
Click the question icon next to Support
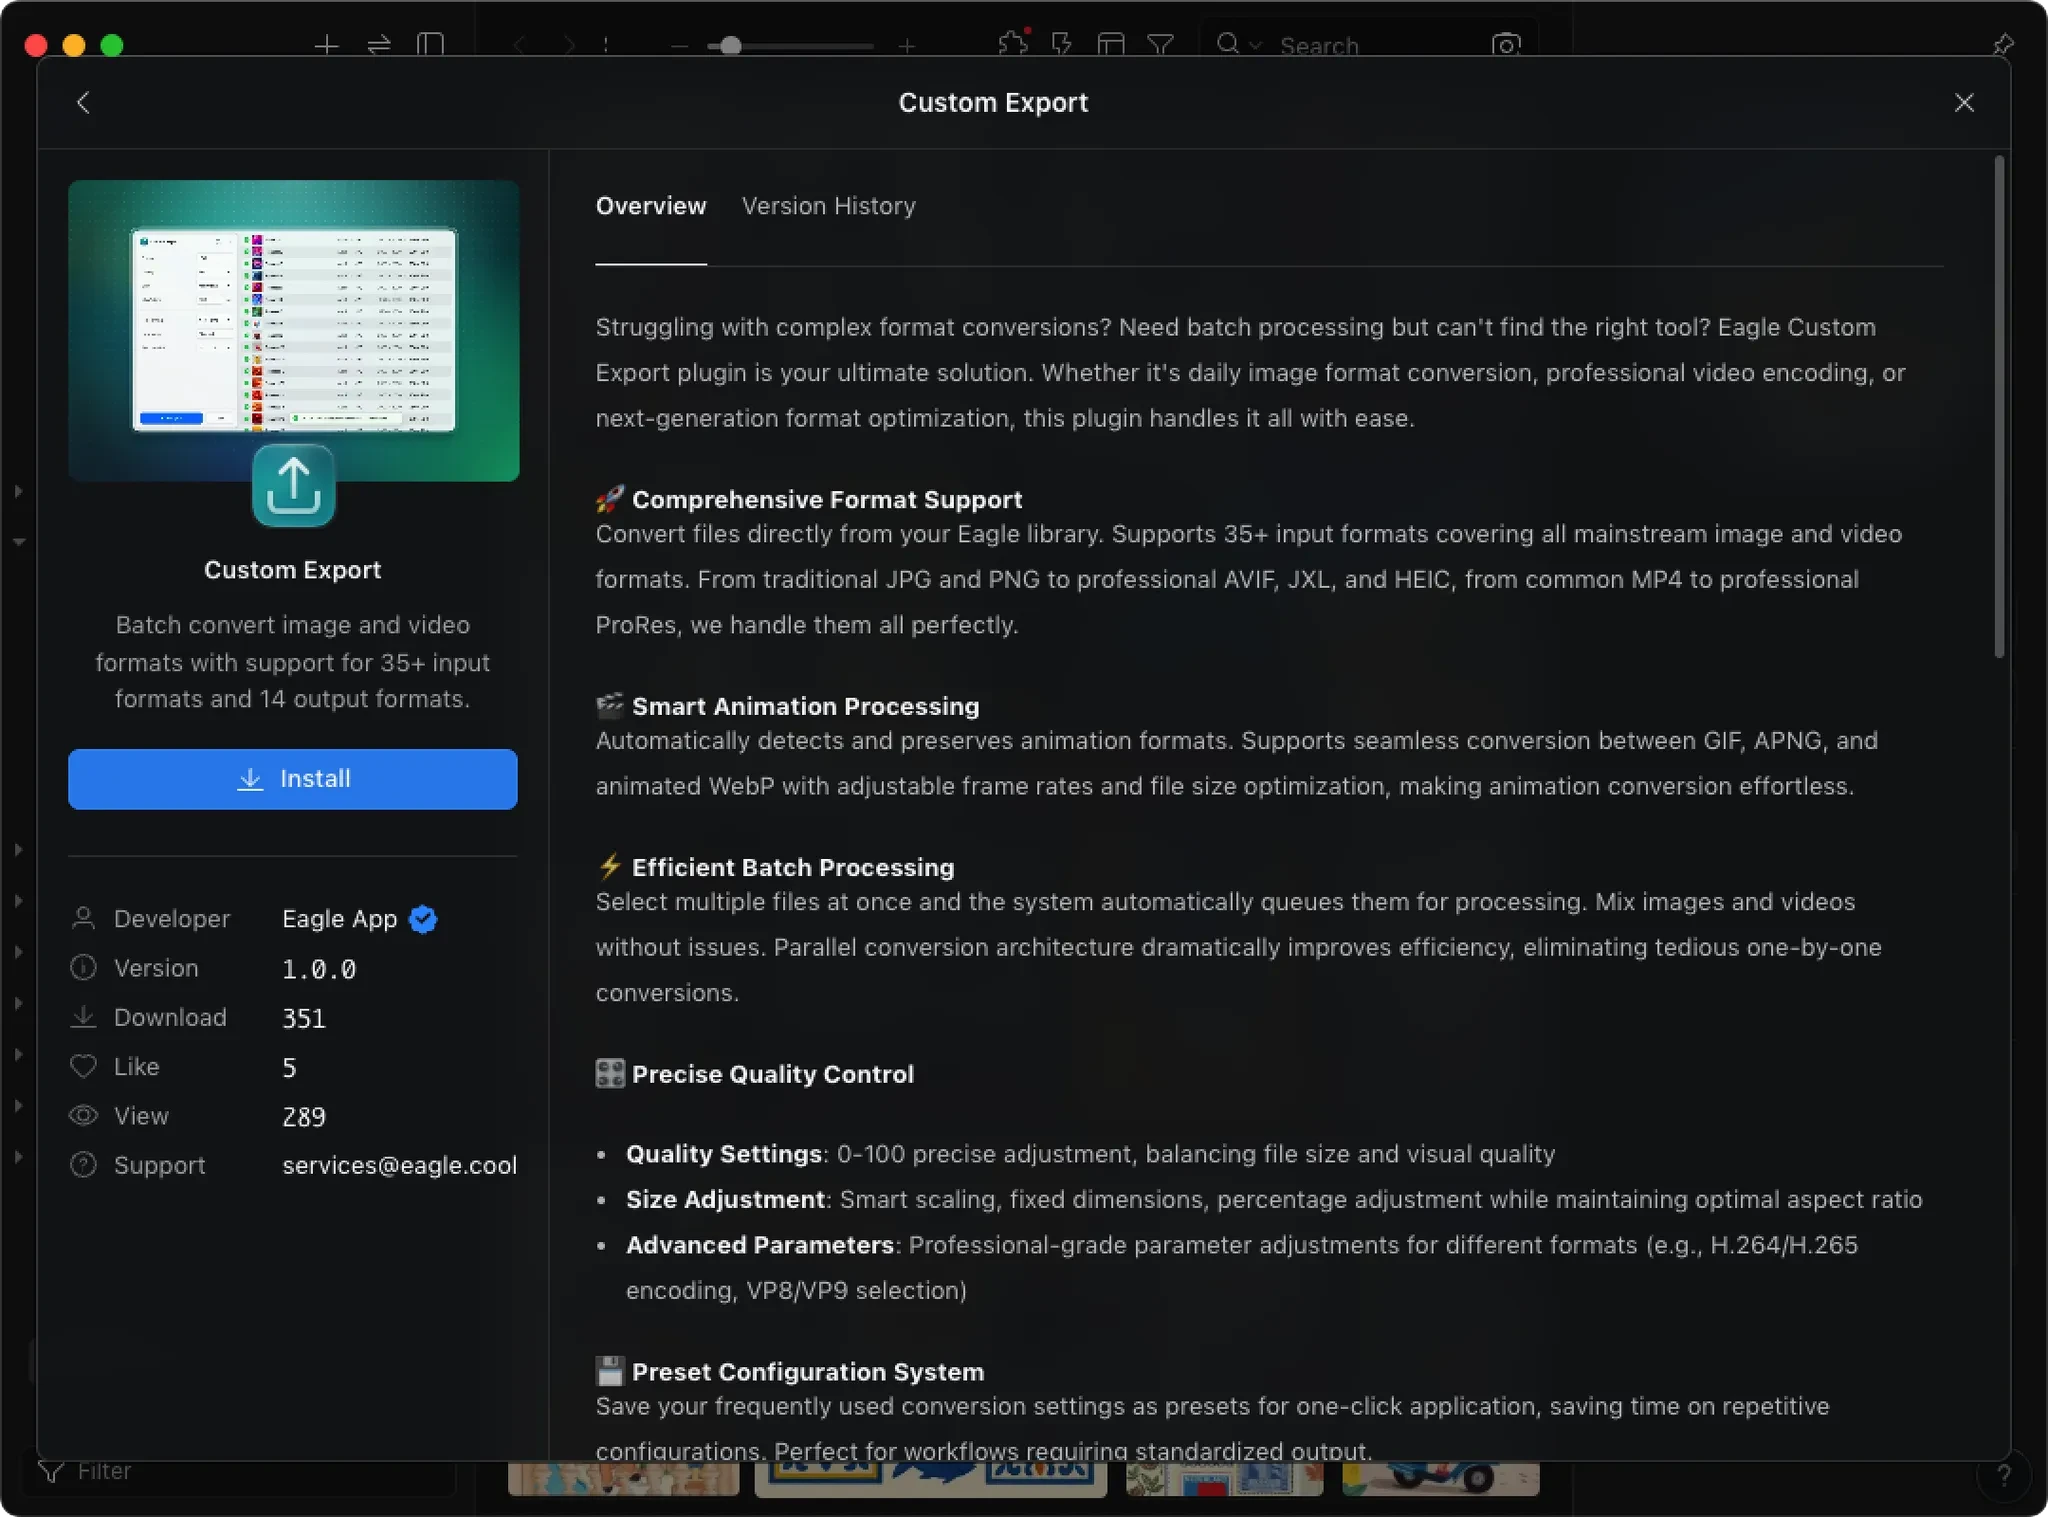point(84,1164)
